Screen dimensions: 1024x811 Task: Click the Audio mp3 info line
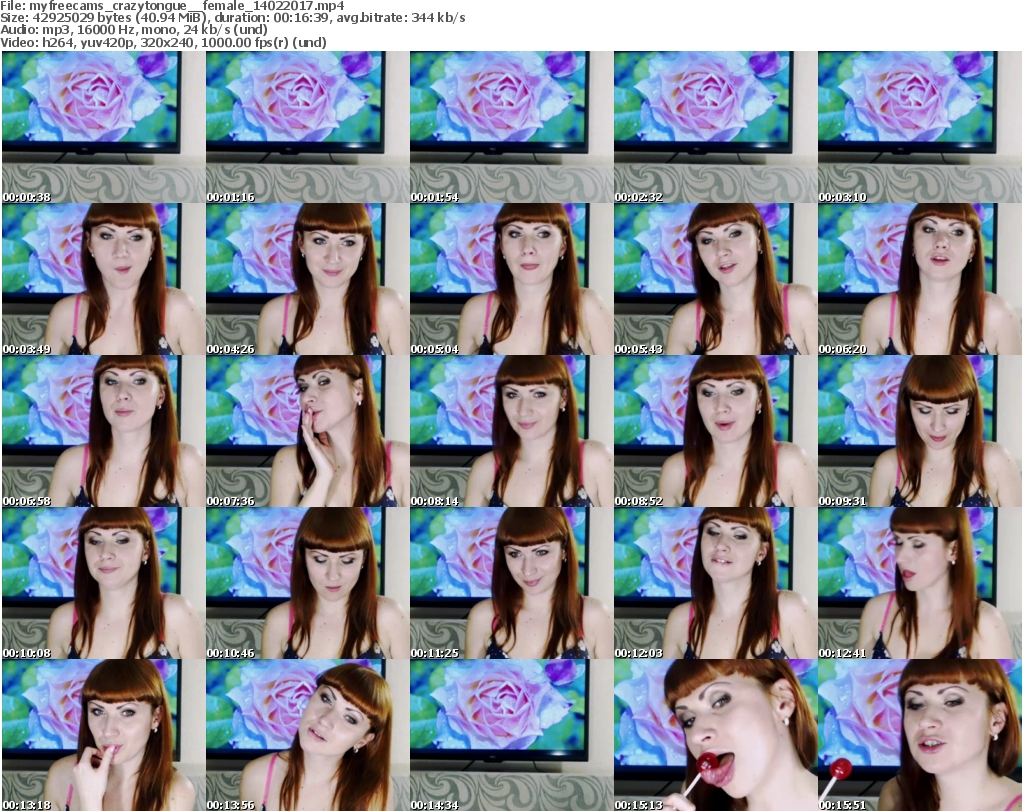(134, 30)
